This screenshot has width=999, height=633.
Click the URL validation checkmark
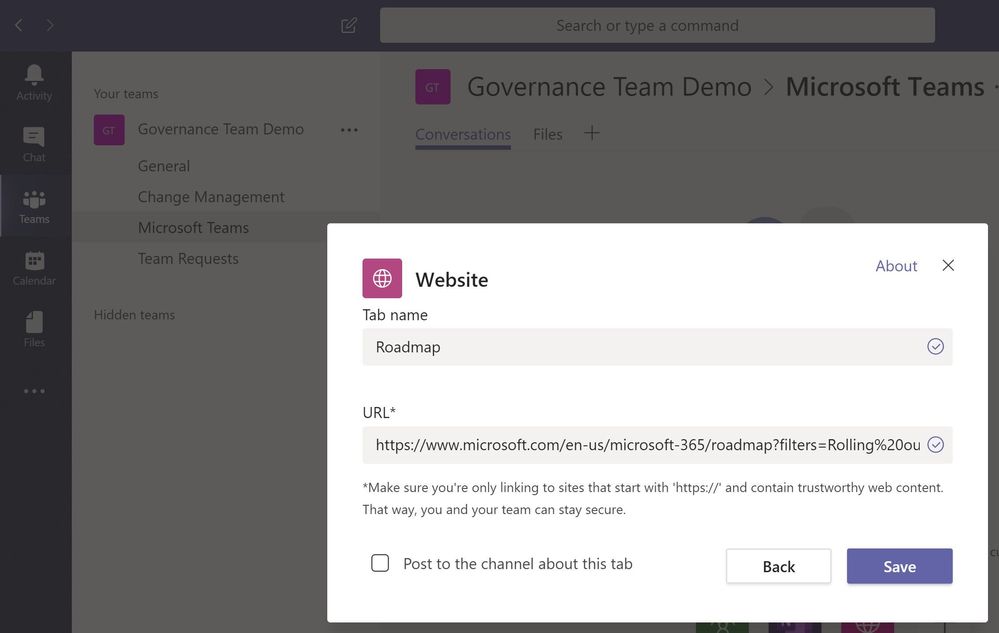(x=935, y=445)
